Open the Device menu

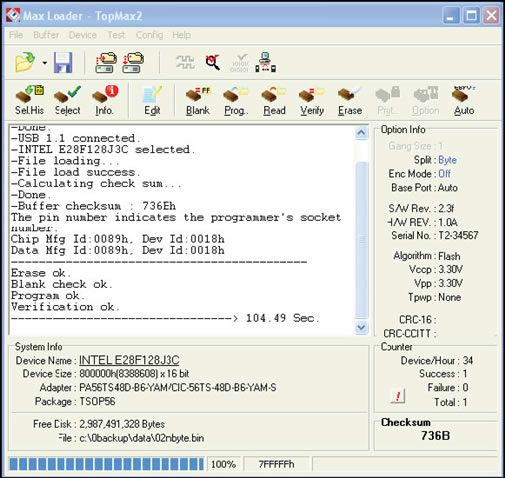(x=83, y=35)
